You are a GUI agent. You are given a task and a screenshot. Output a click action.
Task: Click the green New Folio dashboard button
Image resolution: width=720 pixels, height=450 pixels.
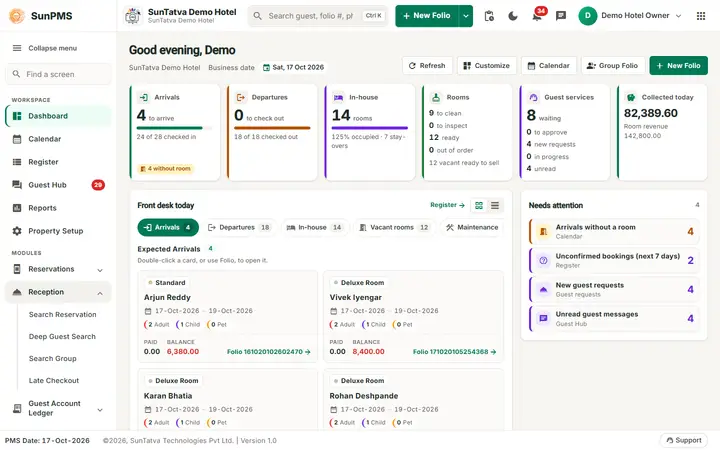pyautogui.click(x=678, y=66)
